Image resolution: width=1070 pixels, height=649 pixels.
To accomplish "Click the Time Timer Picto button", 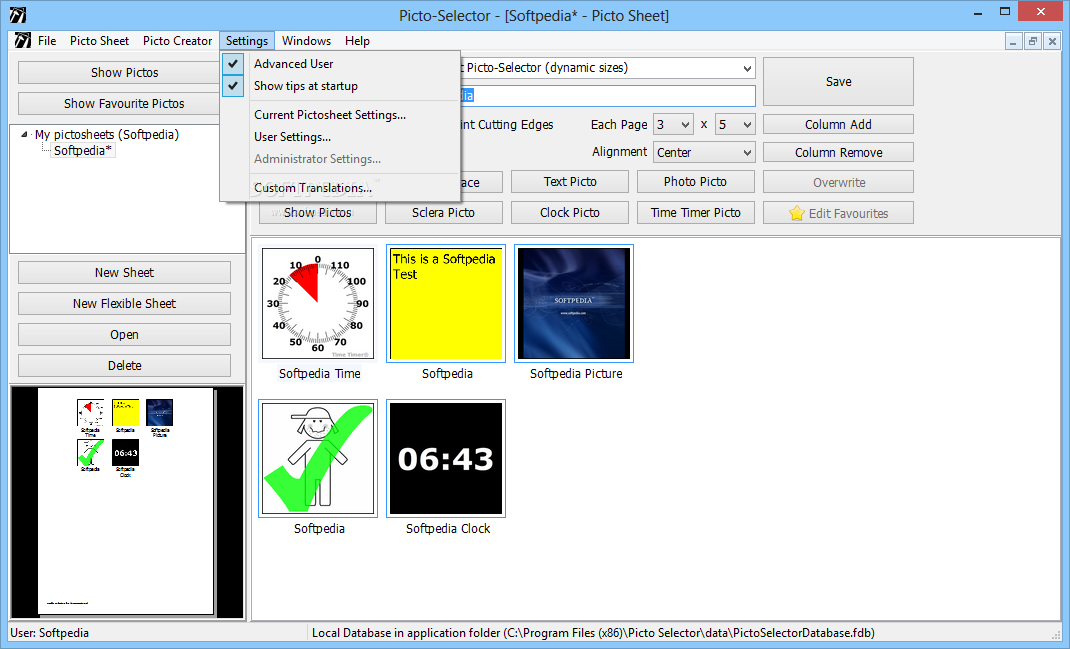I will 695,213.
